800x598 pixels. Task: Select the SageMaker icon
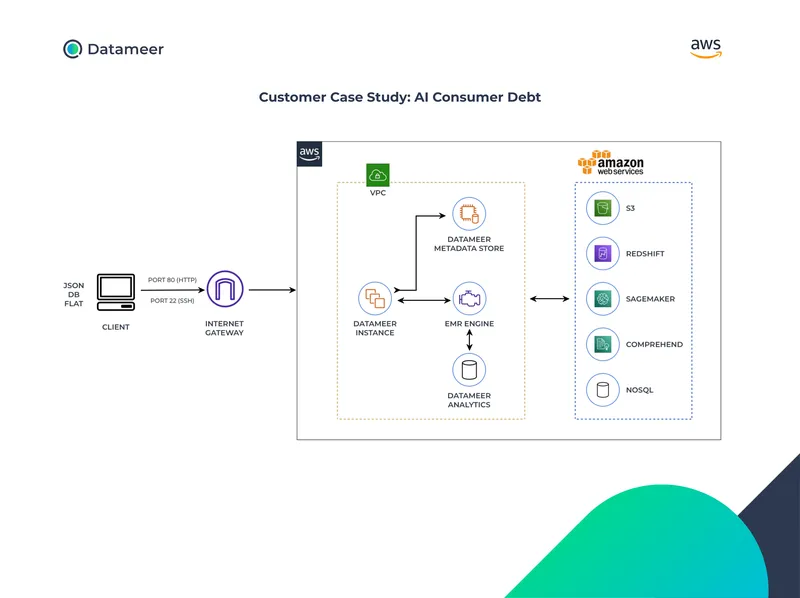tap(603, 299)
